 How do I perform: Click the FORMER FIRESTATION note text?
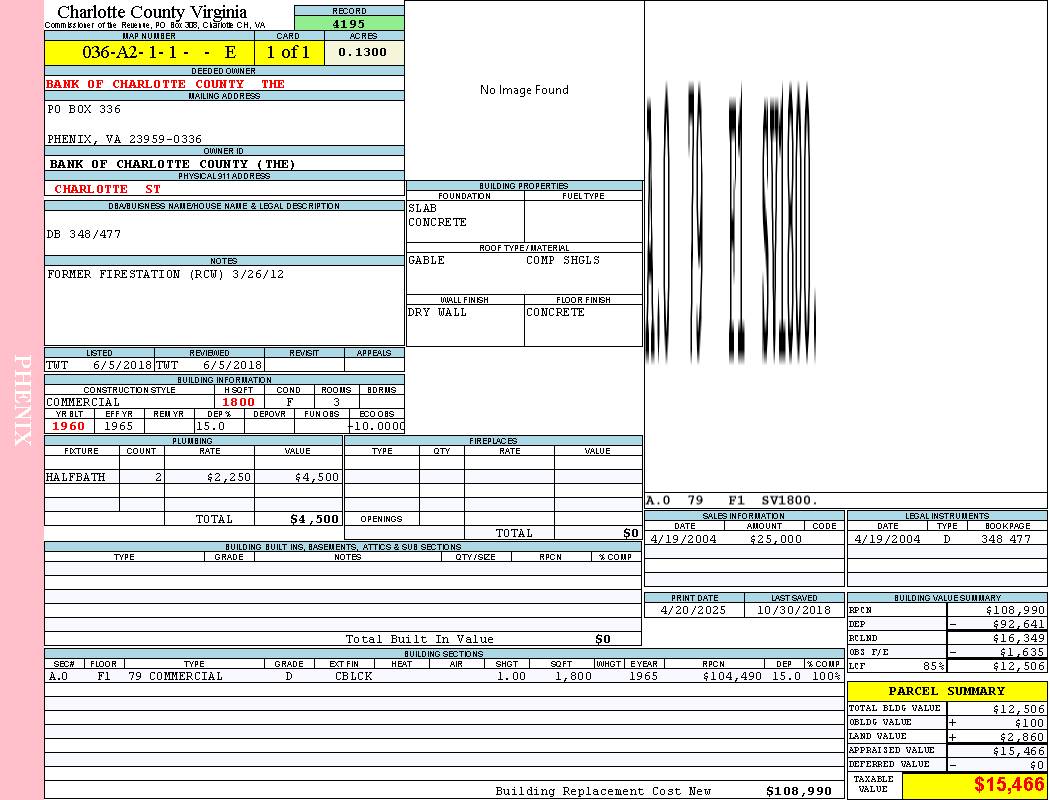point(165,274)
